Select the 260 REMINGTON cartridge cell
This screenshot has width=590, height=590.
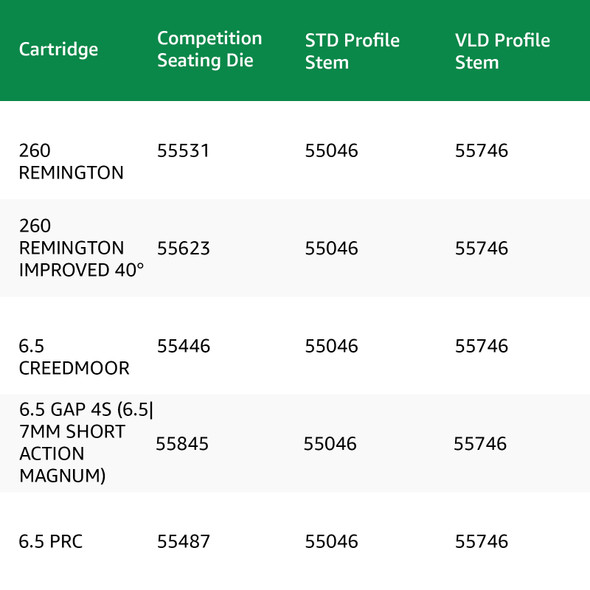[x=71, y=161]
